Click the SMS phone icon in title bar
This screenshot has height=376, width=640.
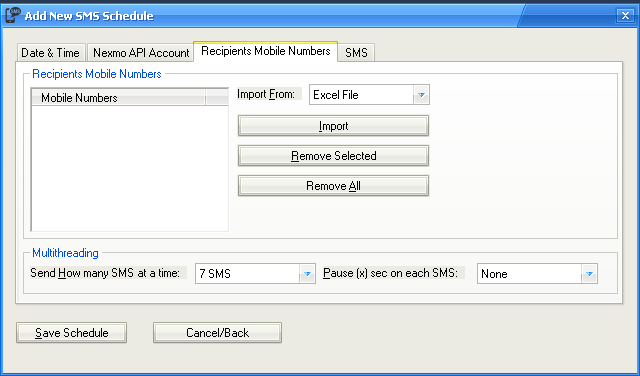(x=13, y=15)
